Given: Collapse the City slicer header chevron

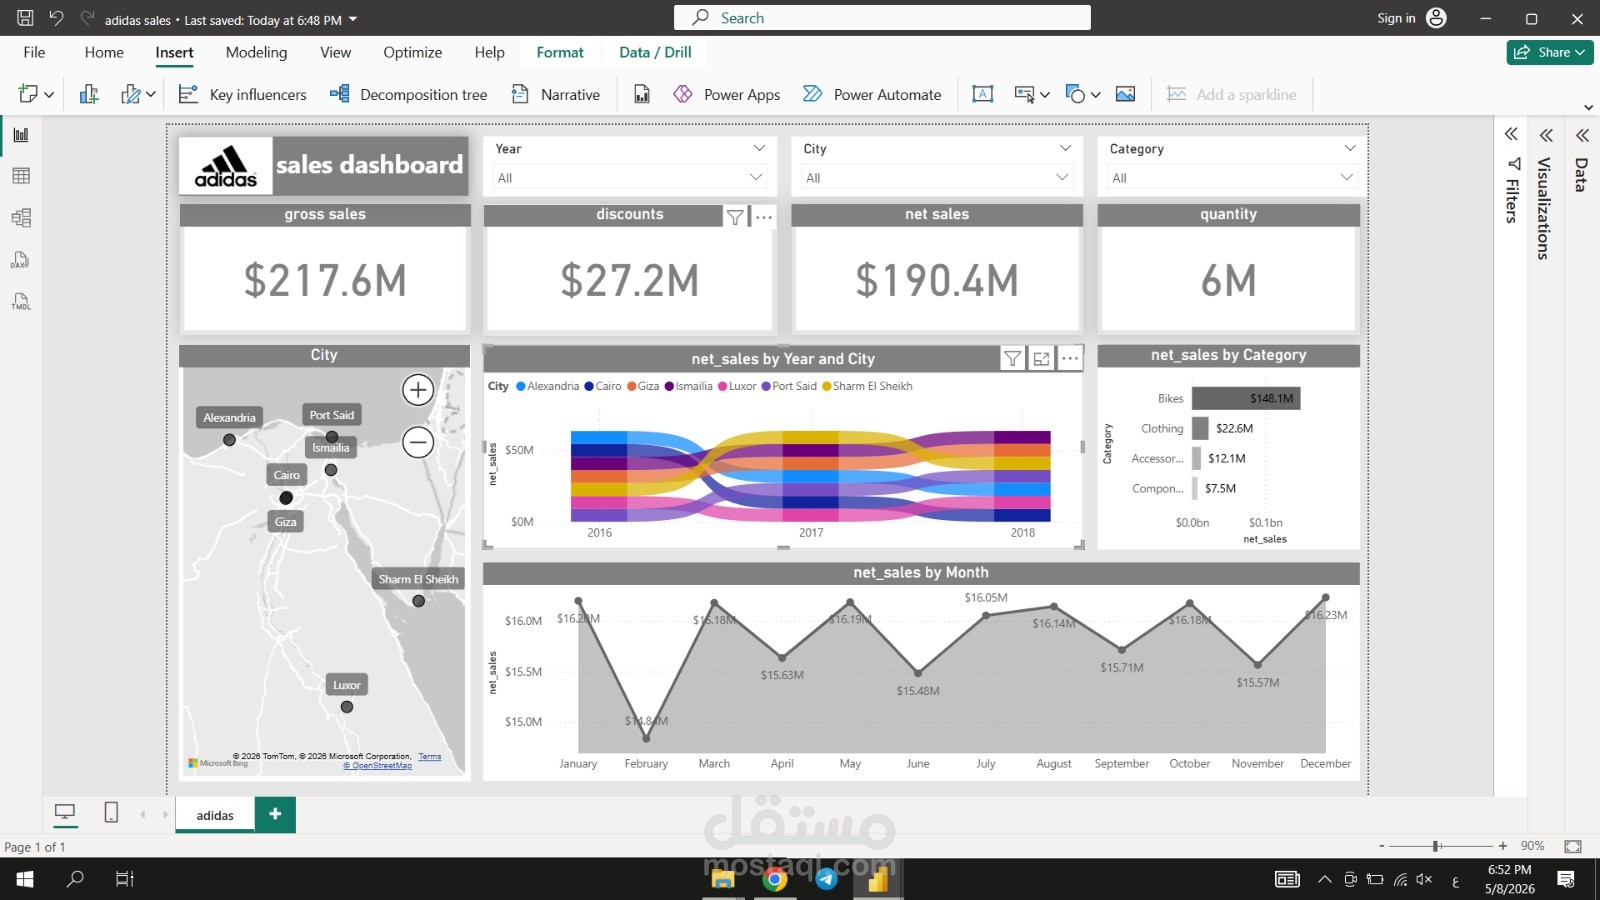Looking at the screenshot, I should coord(1066,148).
